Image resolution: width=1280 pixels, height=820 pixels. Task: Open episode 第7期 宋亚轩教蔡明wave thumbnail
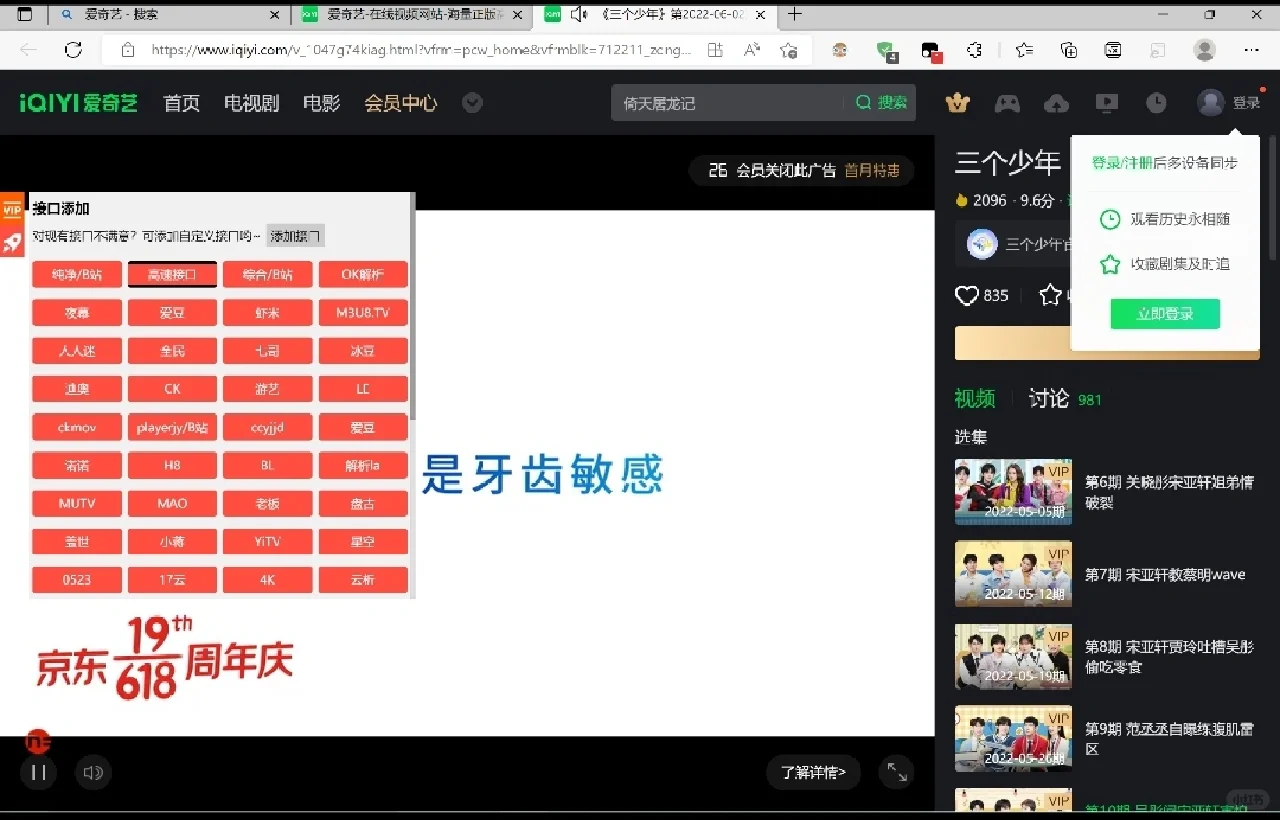pyautogui.click(x=1013, y=573)
